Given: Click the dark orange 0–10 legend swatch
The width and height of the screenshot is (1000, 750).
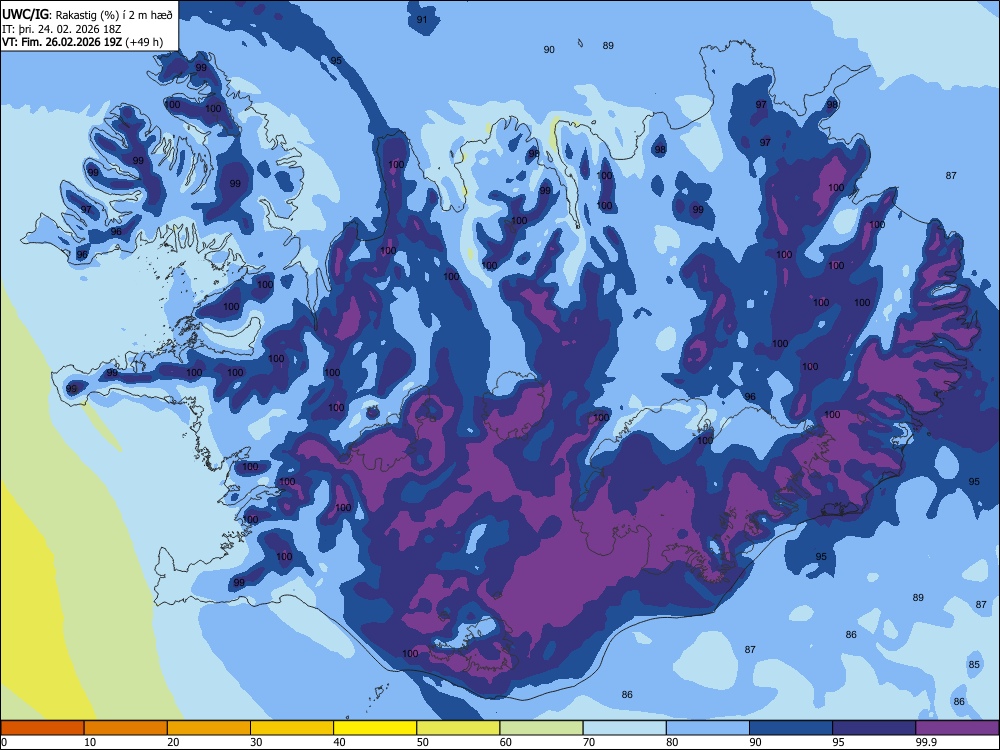Looking at the screenshot, I should click(42, 728).
